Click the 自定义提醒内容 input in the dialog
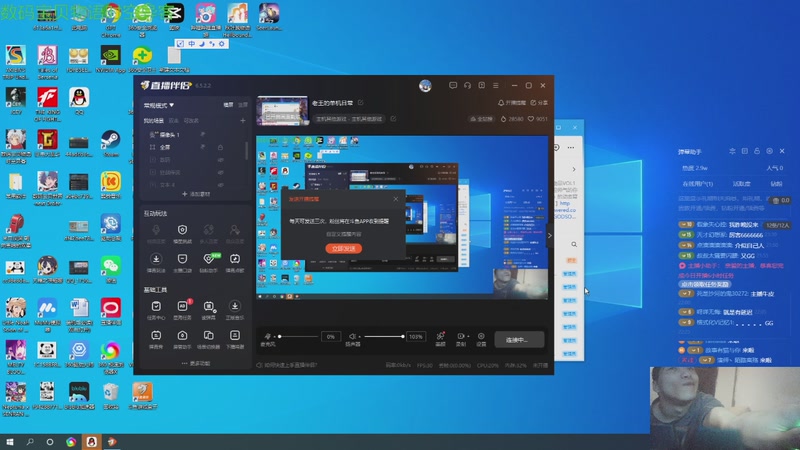This screenshot has width=800, height=450. [343, 234]
